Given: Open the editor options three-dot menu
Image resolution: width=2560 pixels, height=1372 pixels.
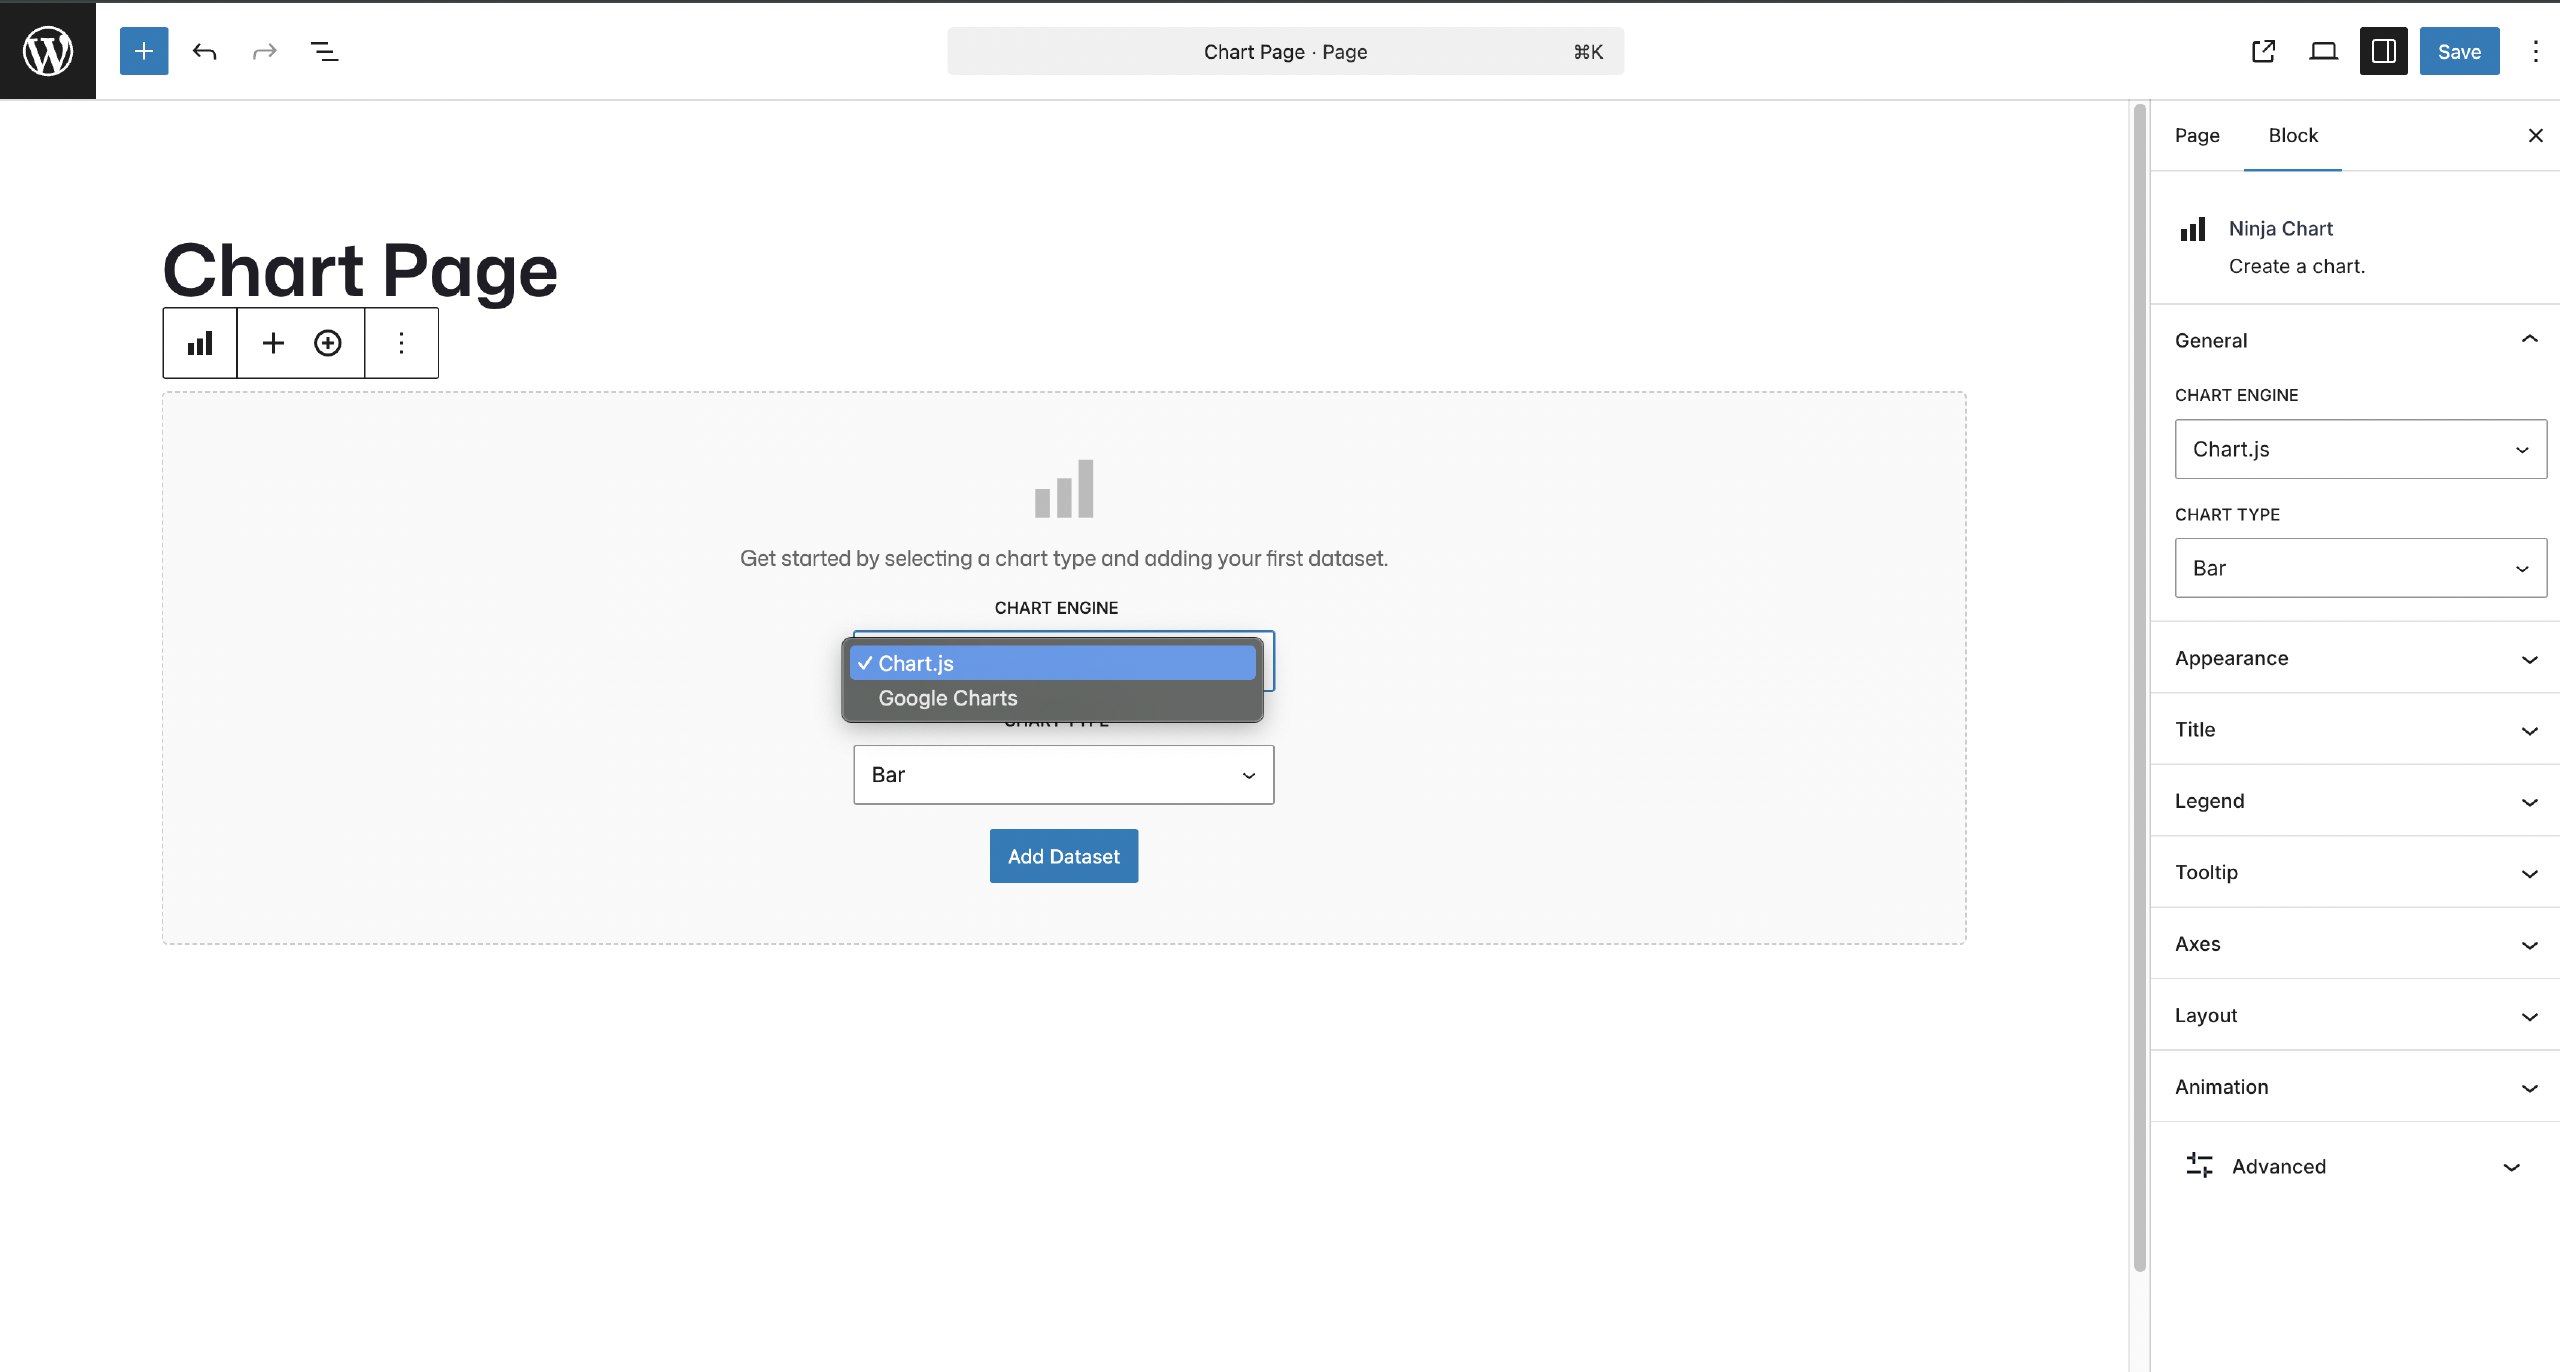Looking at the screenshot, I should [x=2534, y=51].
